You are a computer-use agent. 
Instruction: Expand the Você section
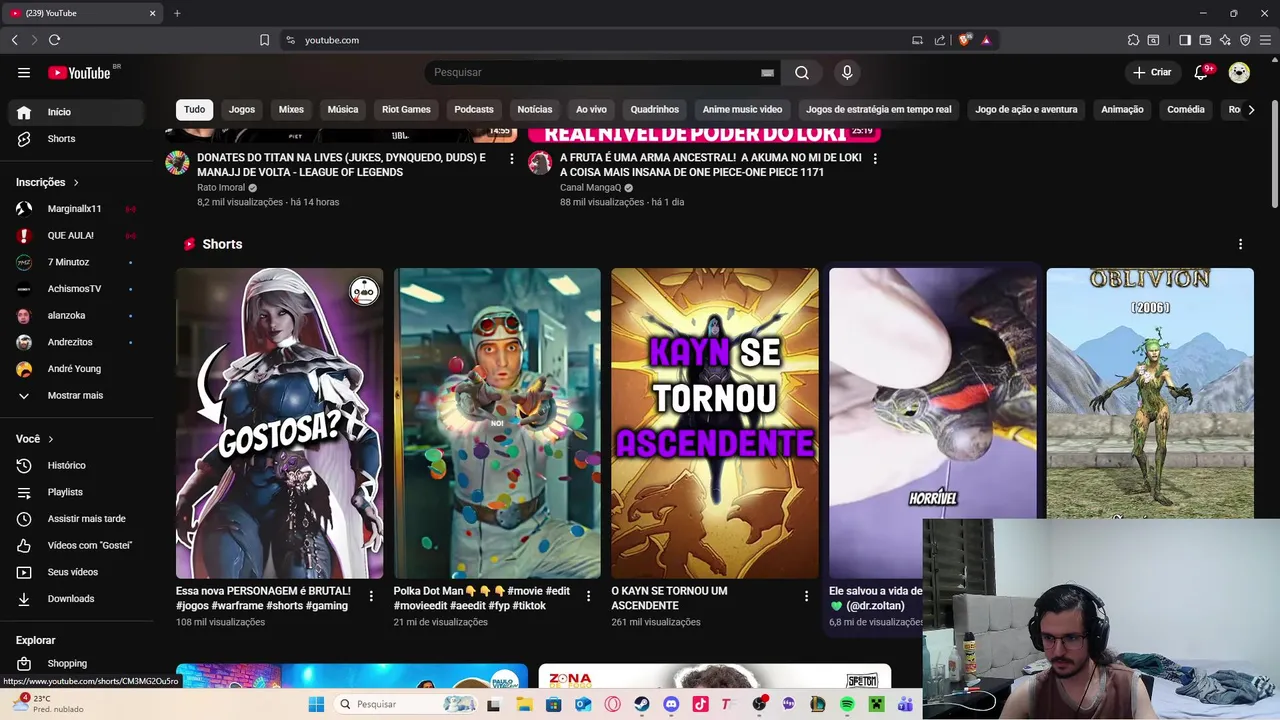point(35,439)
